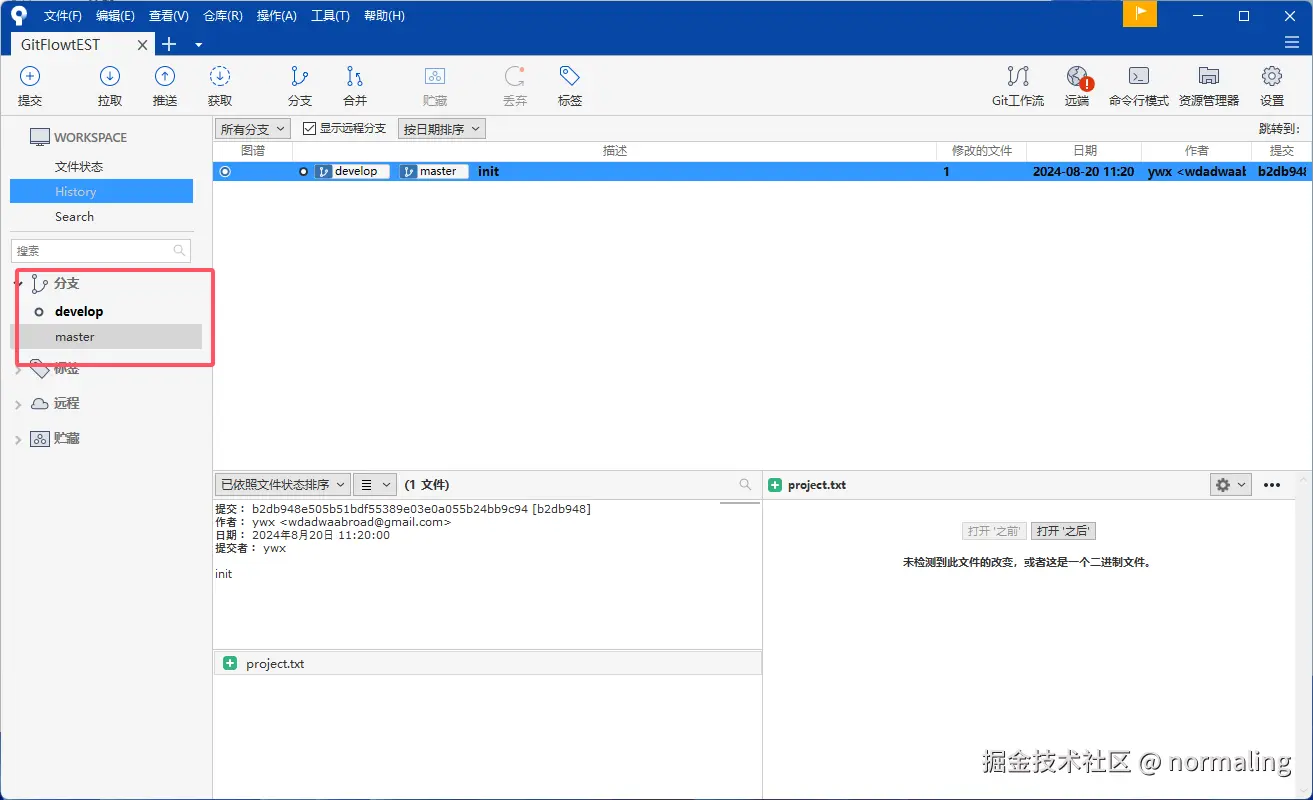Click the three-dot menu in diff panel
1313x800 pixels.
pos(1272,485)
